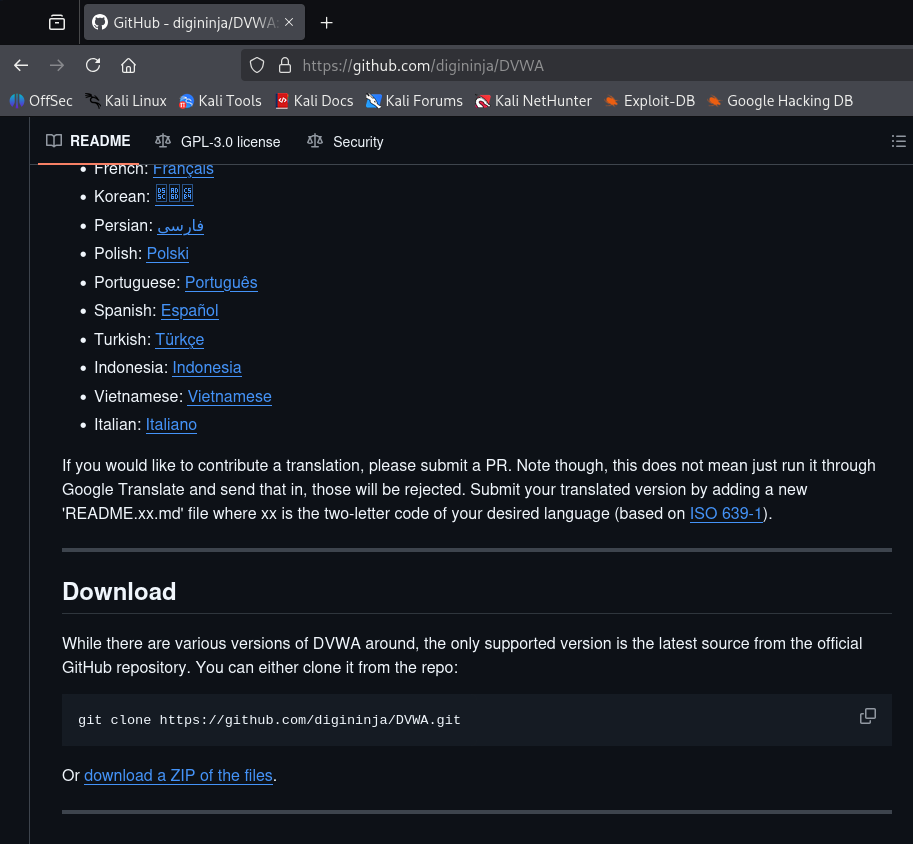913x844 pixels.
Task: Open the Kali Tools bookmark
Action: 220,101
